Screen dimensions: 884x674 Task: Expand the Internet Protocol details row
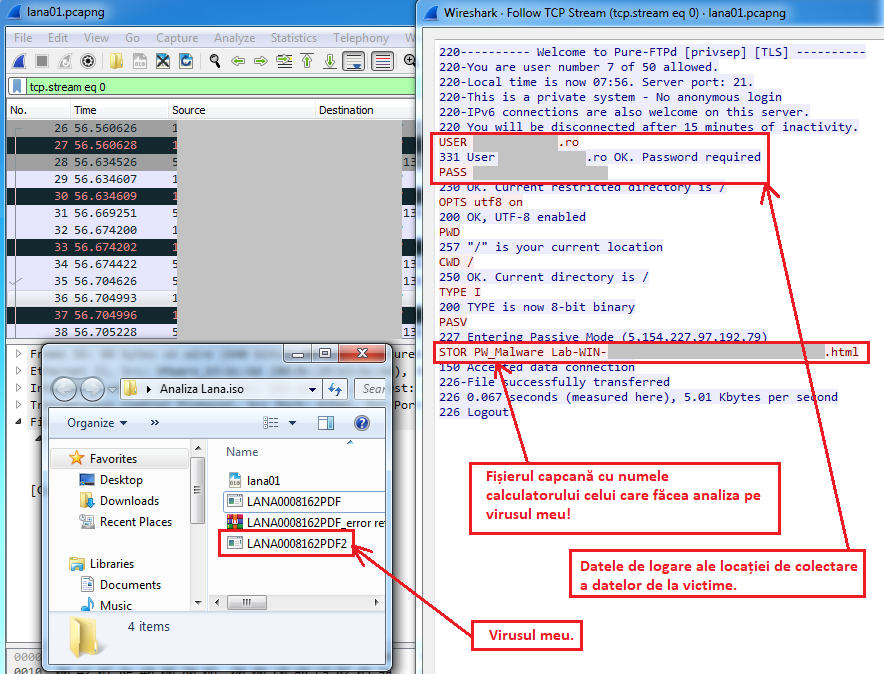tap(19, 388)
